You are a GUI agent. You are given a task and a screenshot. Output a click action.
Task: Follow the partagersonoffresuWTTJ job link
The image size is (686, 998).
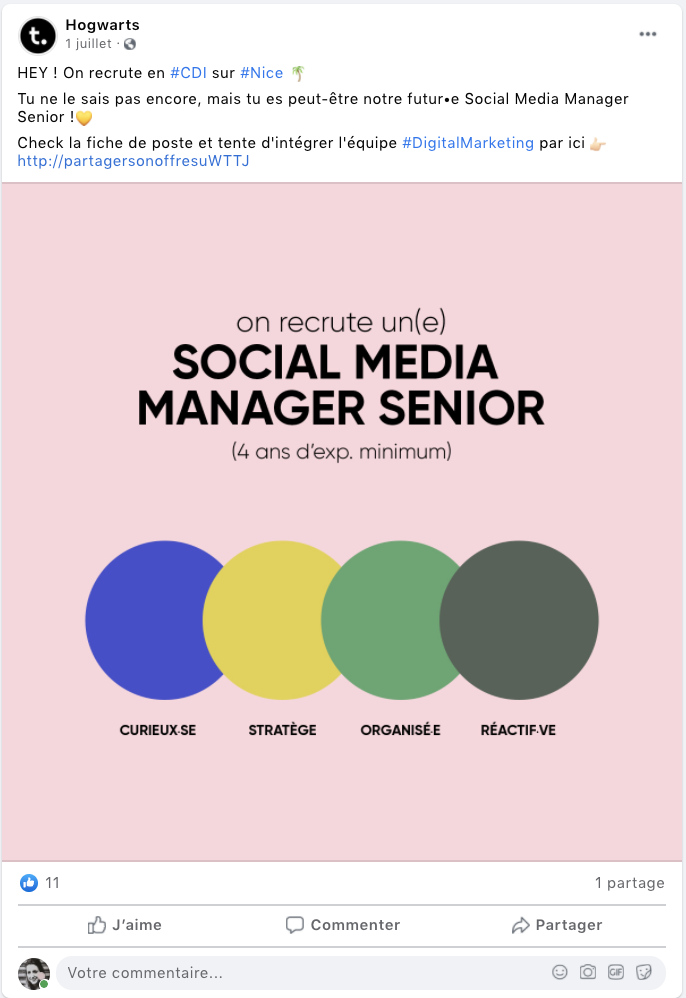(x=133, y=160)
